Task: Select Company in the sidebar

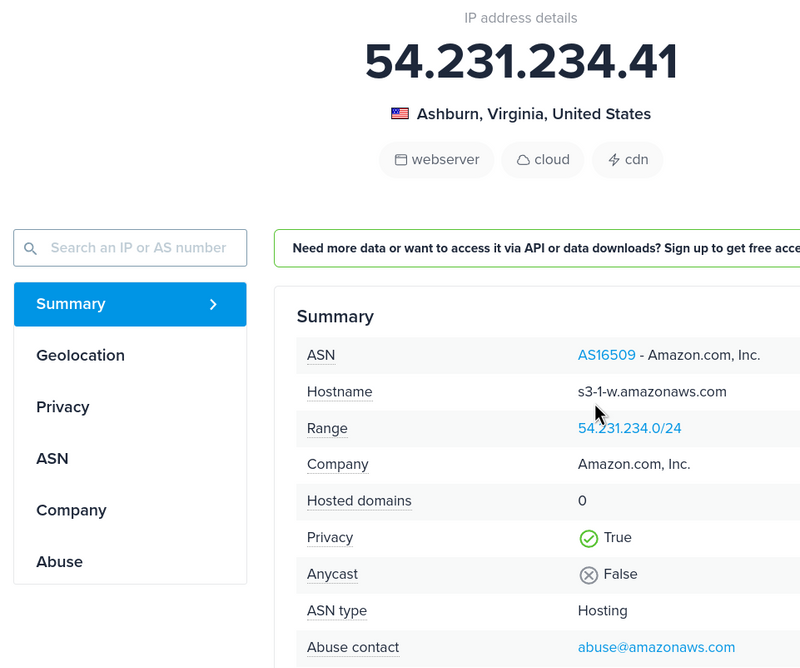Action: click(x=71, y=510)
